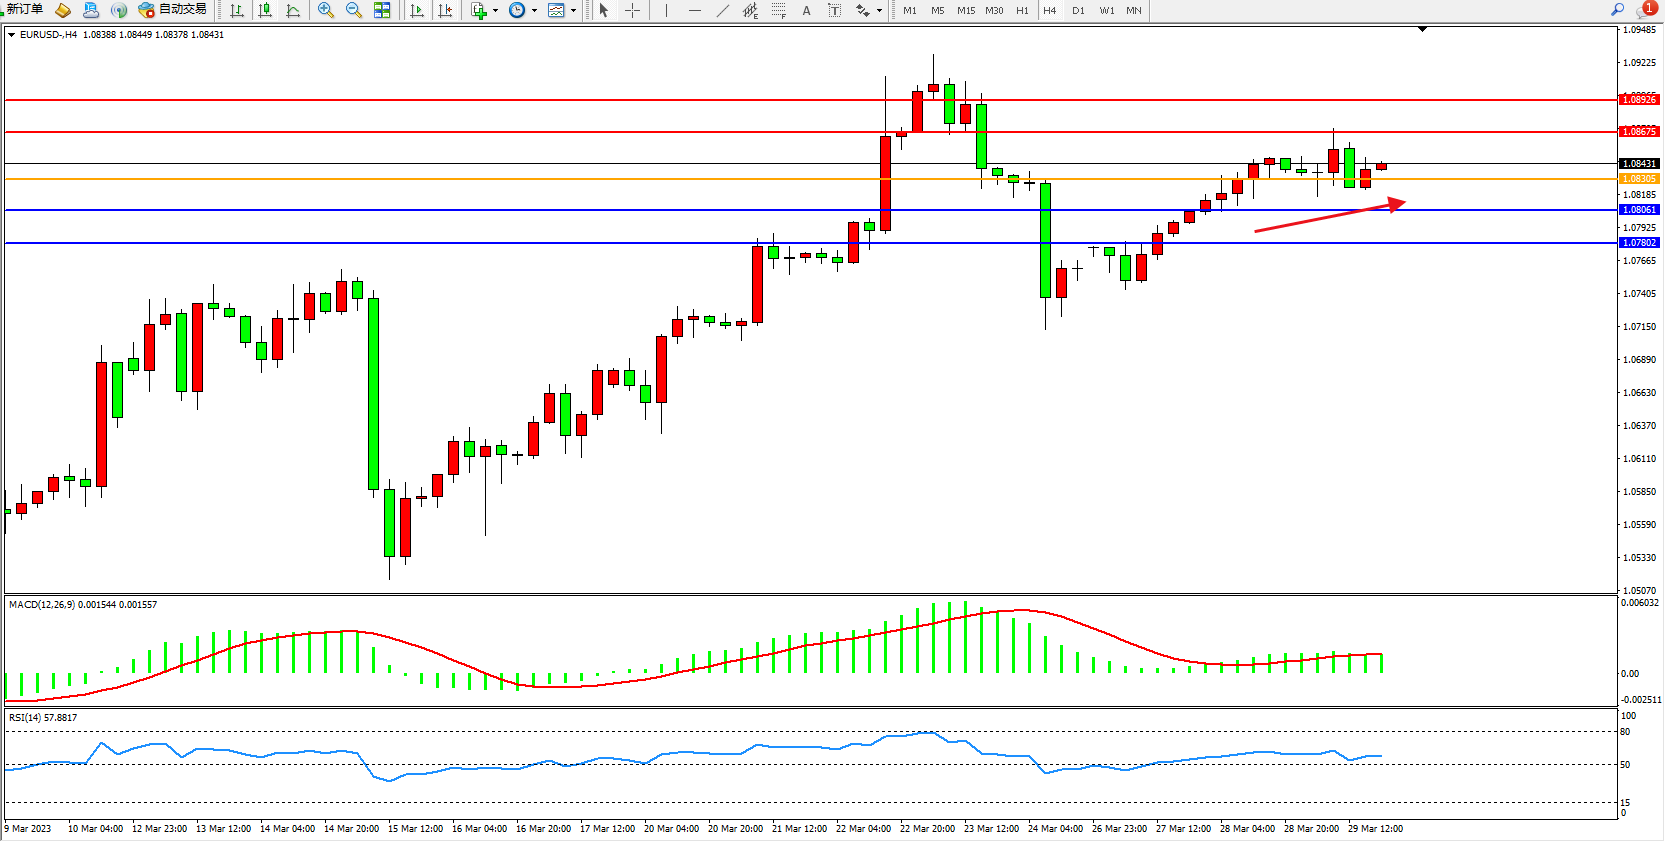Expand the chart templates dropdown arrow
Viewport: 1665px width, 842px height.
click(x=573, y=11)
